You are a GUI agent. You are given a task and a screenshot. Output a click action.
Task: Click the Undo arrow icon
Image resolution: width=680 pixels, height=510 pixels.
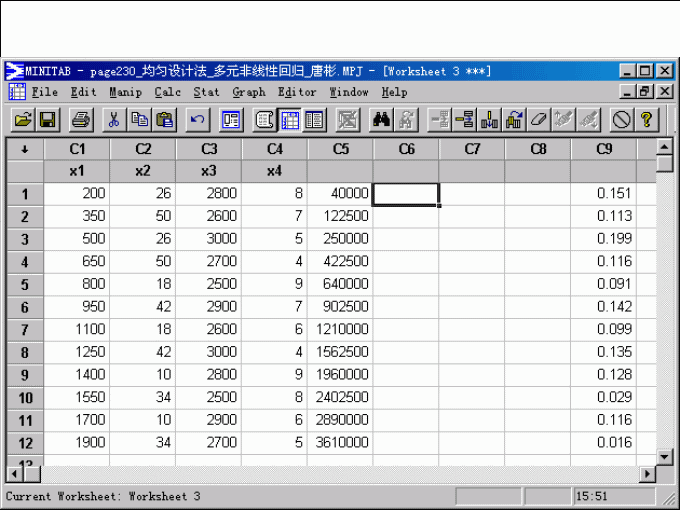[198, 120]
